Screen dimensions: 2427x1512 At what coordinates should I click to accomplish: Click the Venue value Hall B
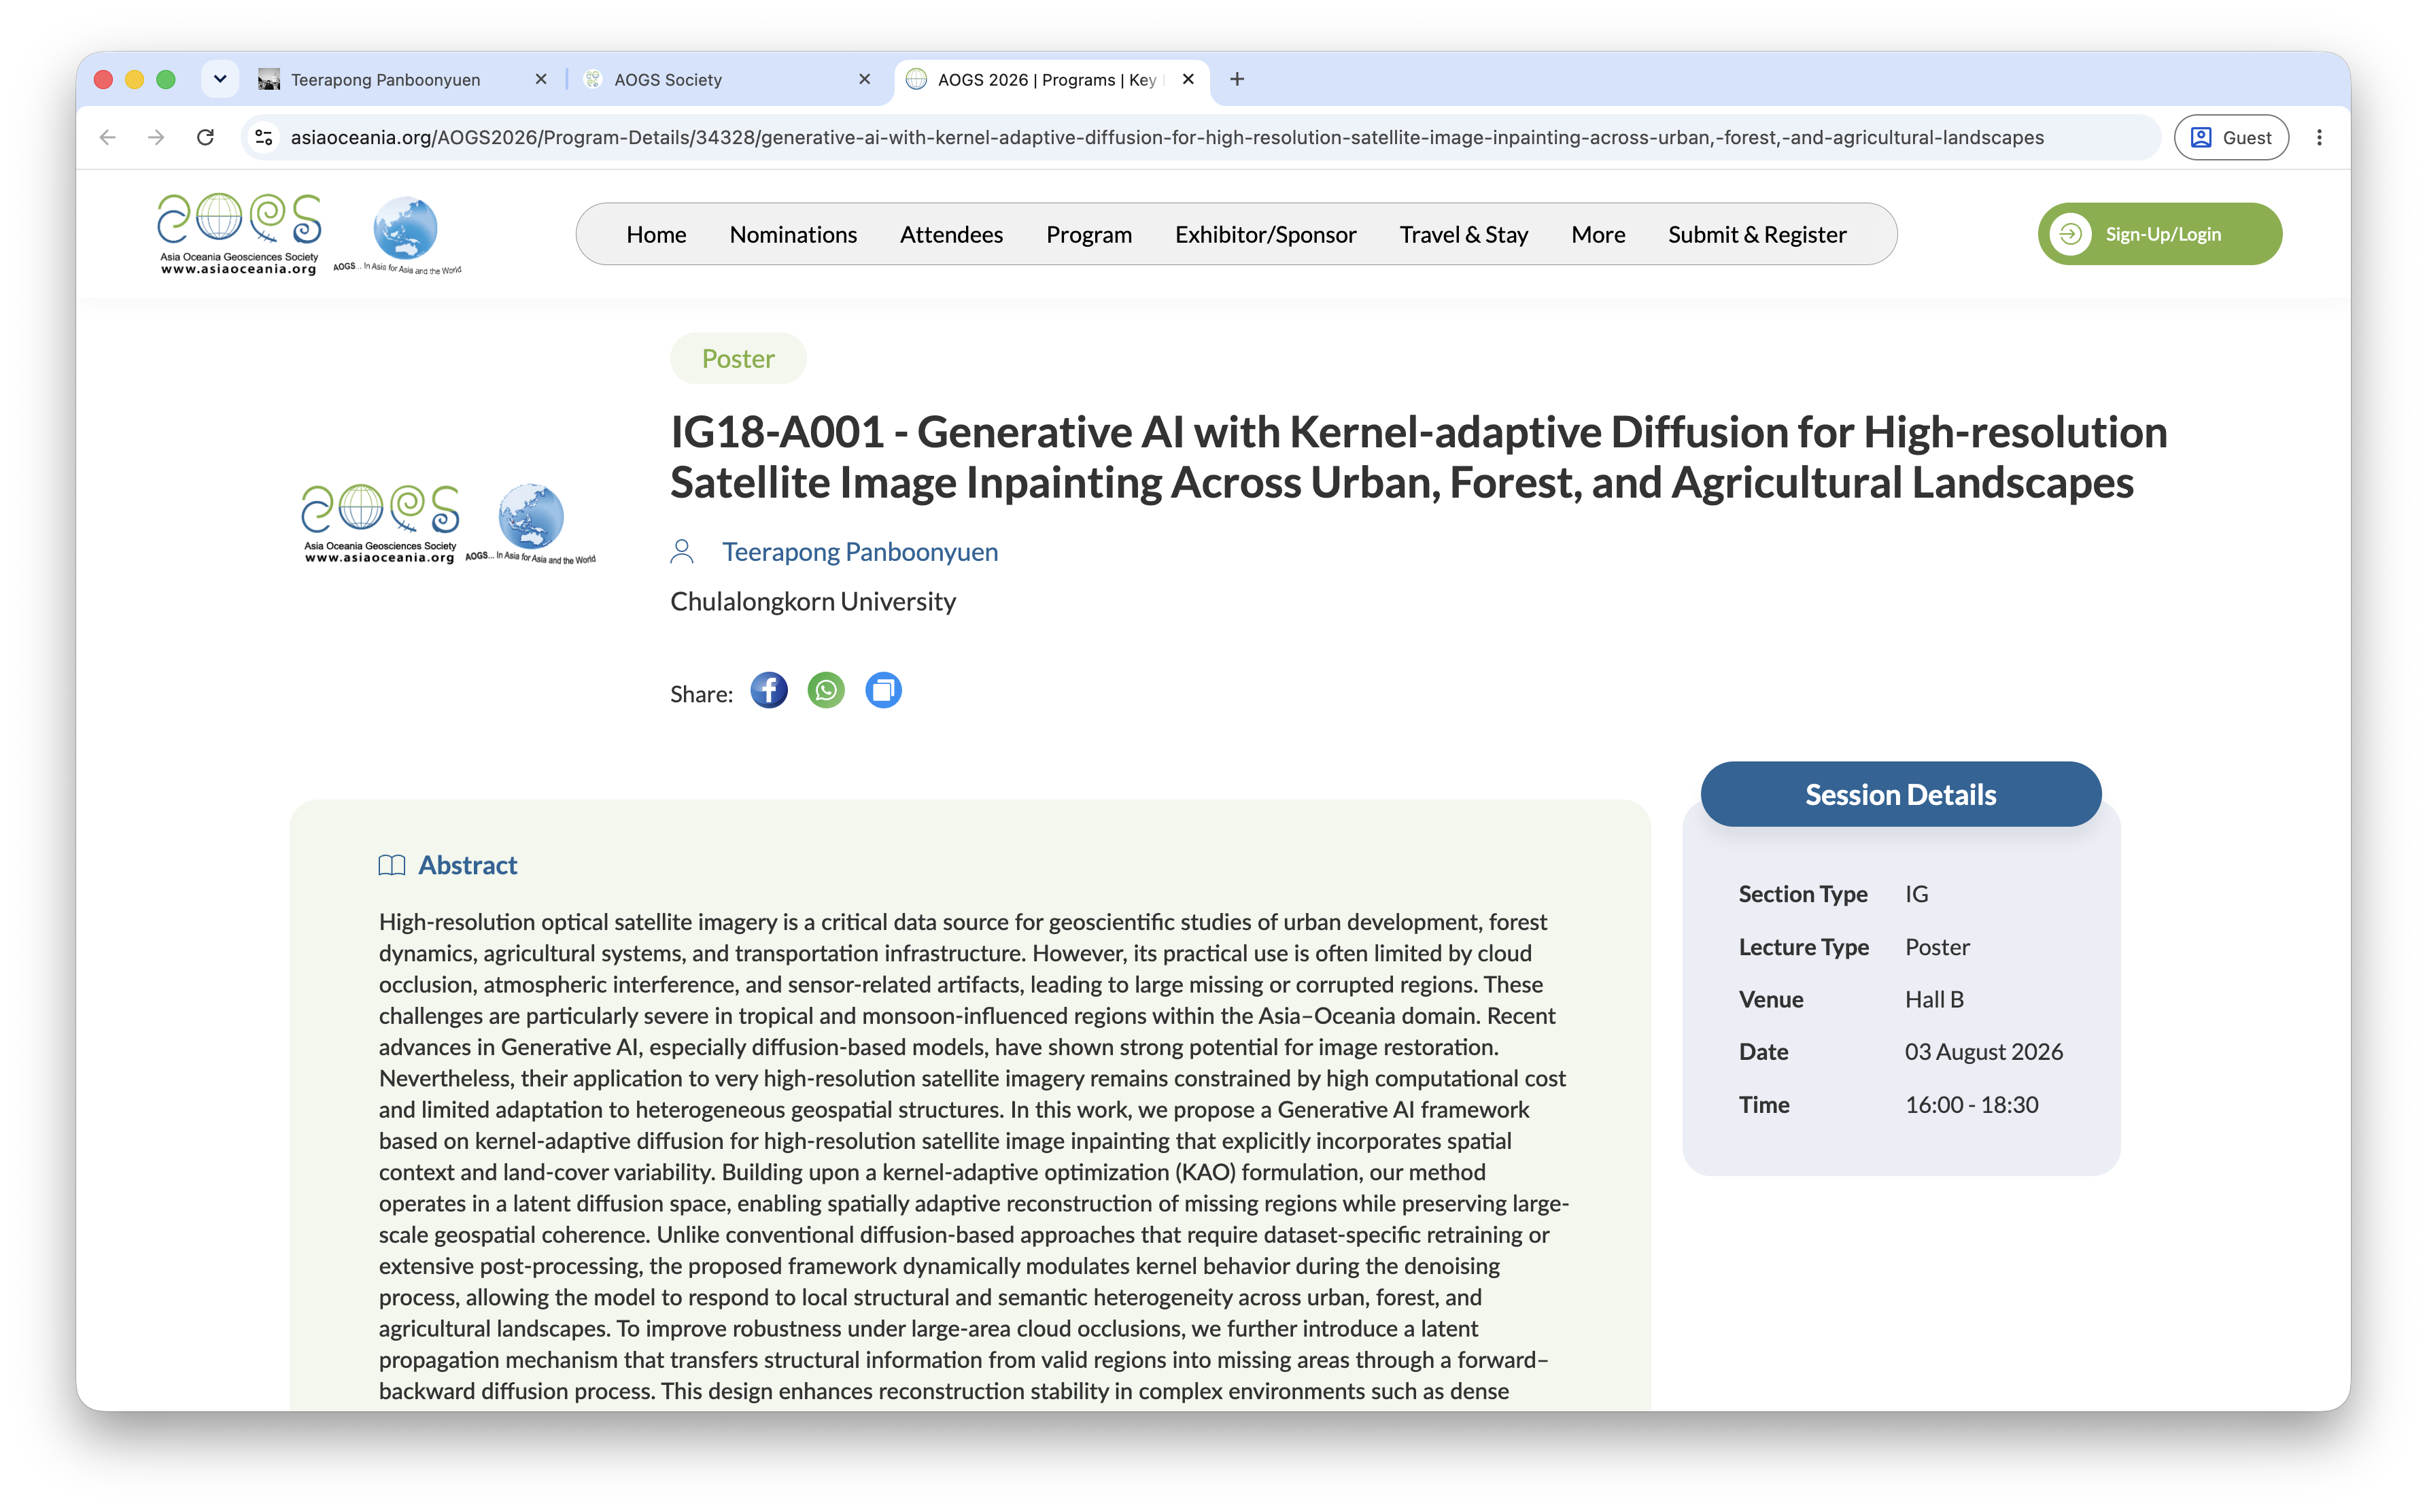tap(1934, 999)
